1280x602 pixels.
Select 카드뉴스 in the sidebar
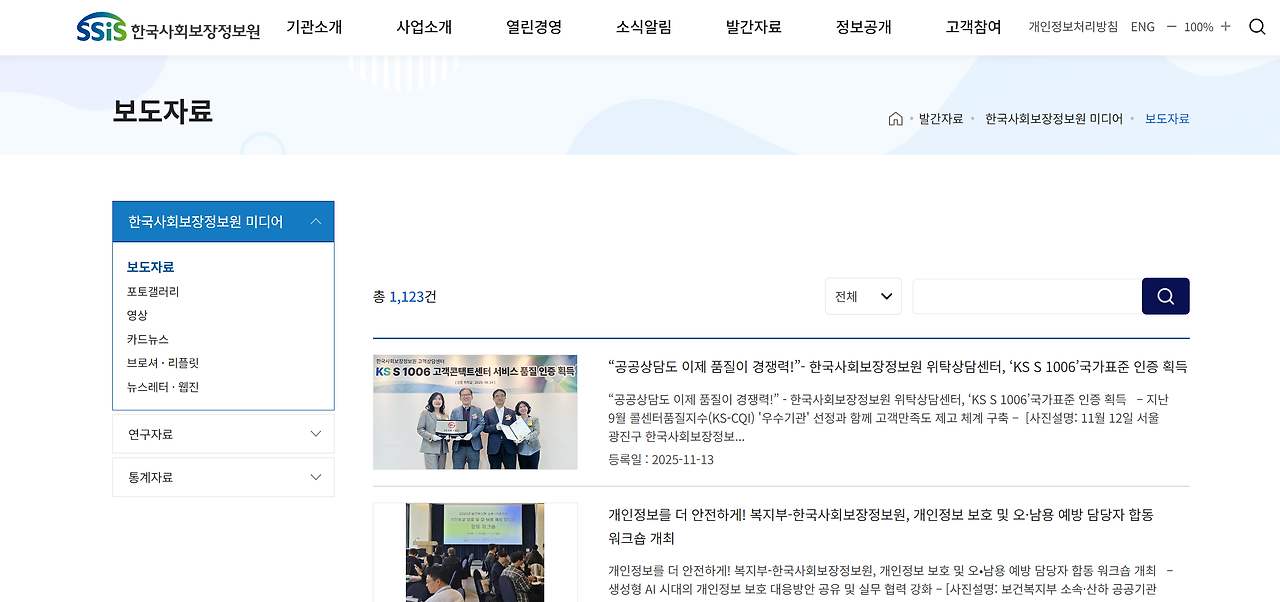click(x=148, y=339)
